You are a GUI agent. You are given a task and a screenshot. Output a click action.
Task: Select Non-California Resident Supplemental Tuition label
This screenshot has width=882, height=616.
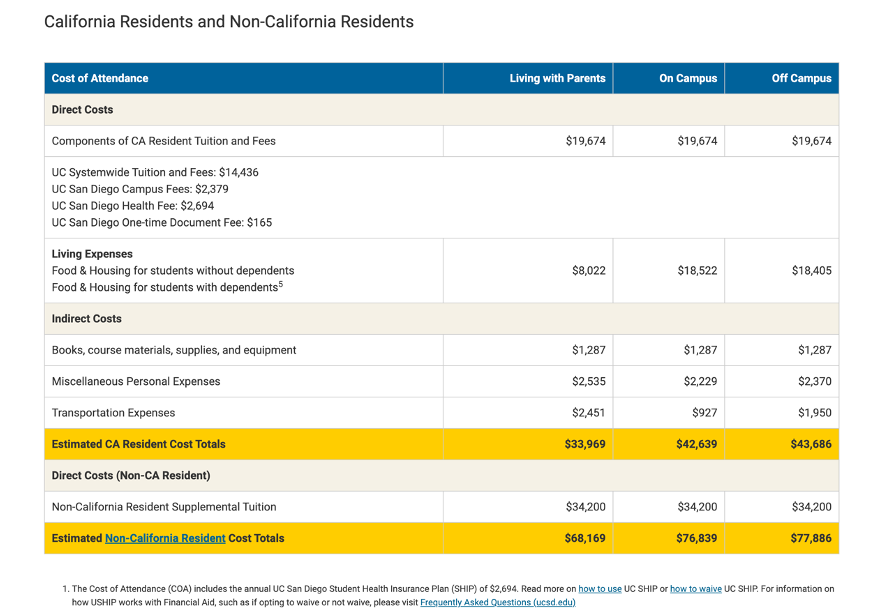[164, 507]
